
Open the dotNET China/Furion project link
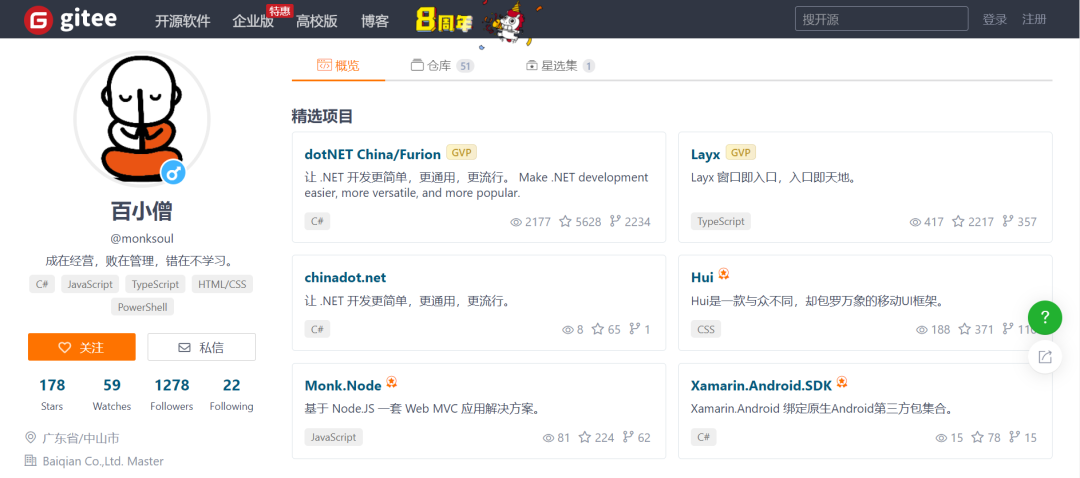(x=373, y=154)
